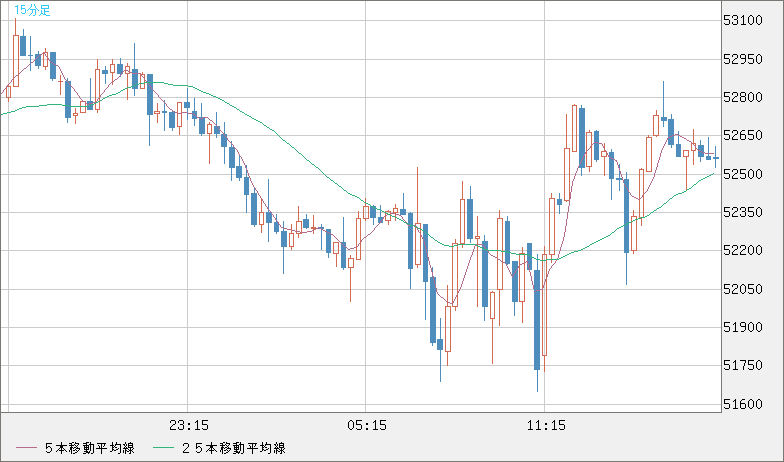Click the 51900 price axis label
The image size is (784, 462).
point(743,327)
